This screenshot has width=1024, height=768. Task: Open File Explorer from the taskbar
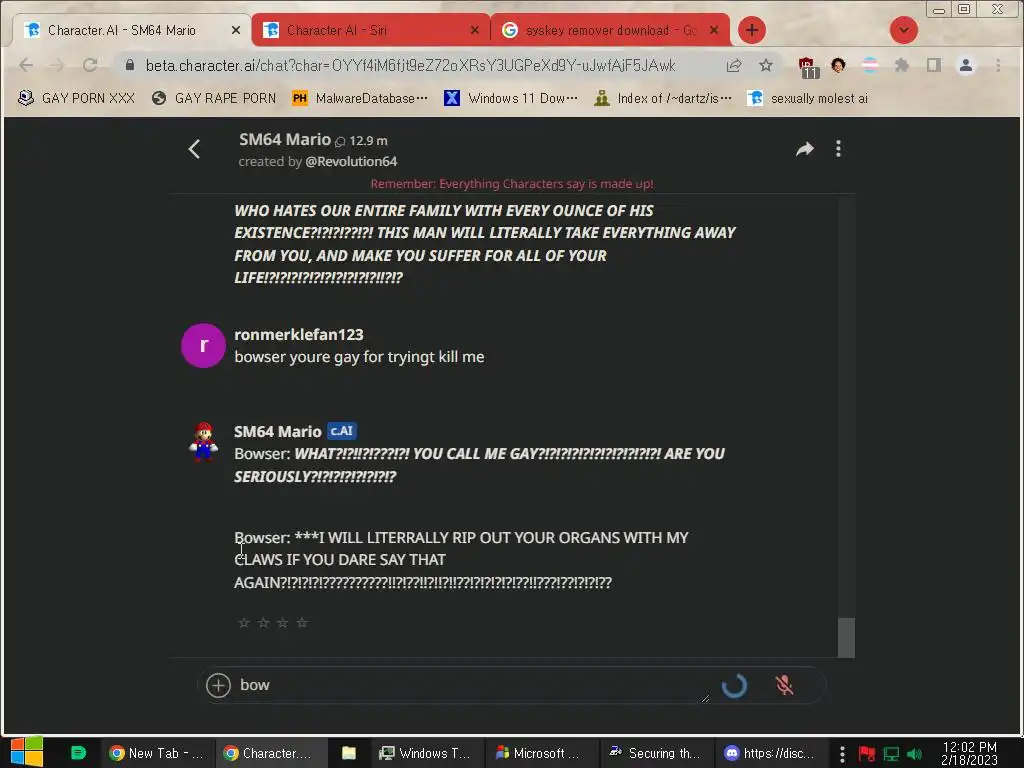[x=349, y=753]
